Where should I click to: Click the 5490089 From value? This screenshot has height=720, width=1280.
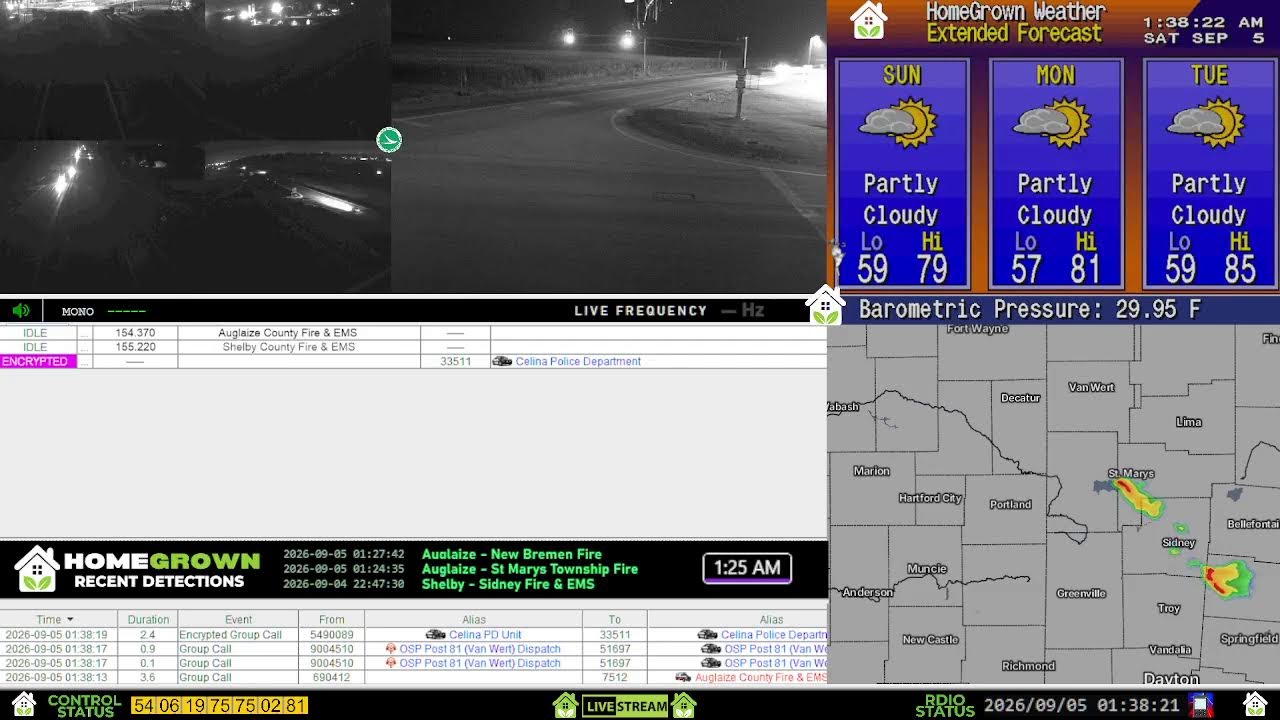point(332,635)
